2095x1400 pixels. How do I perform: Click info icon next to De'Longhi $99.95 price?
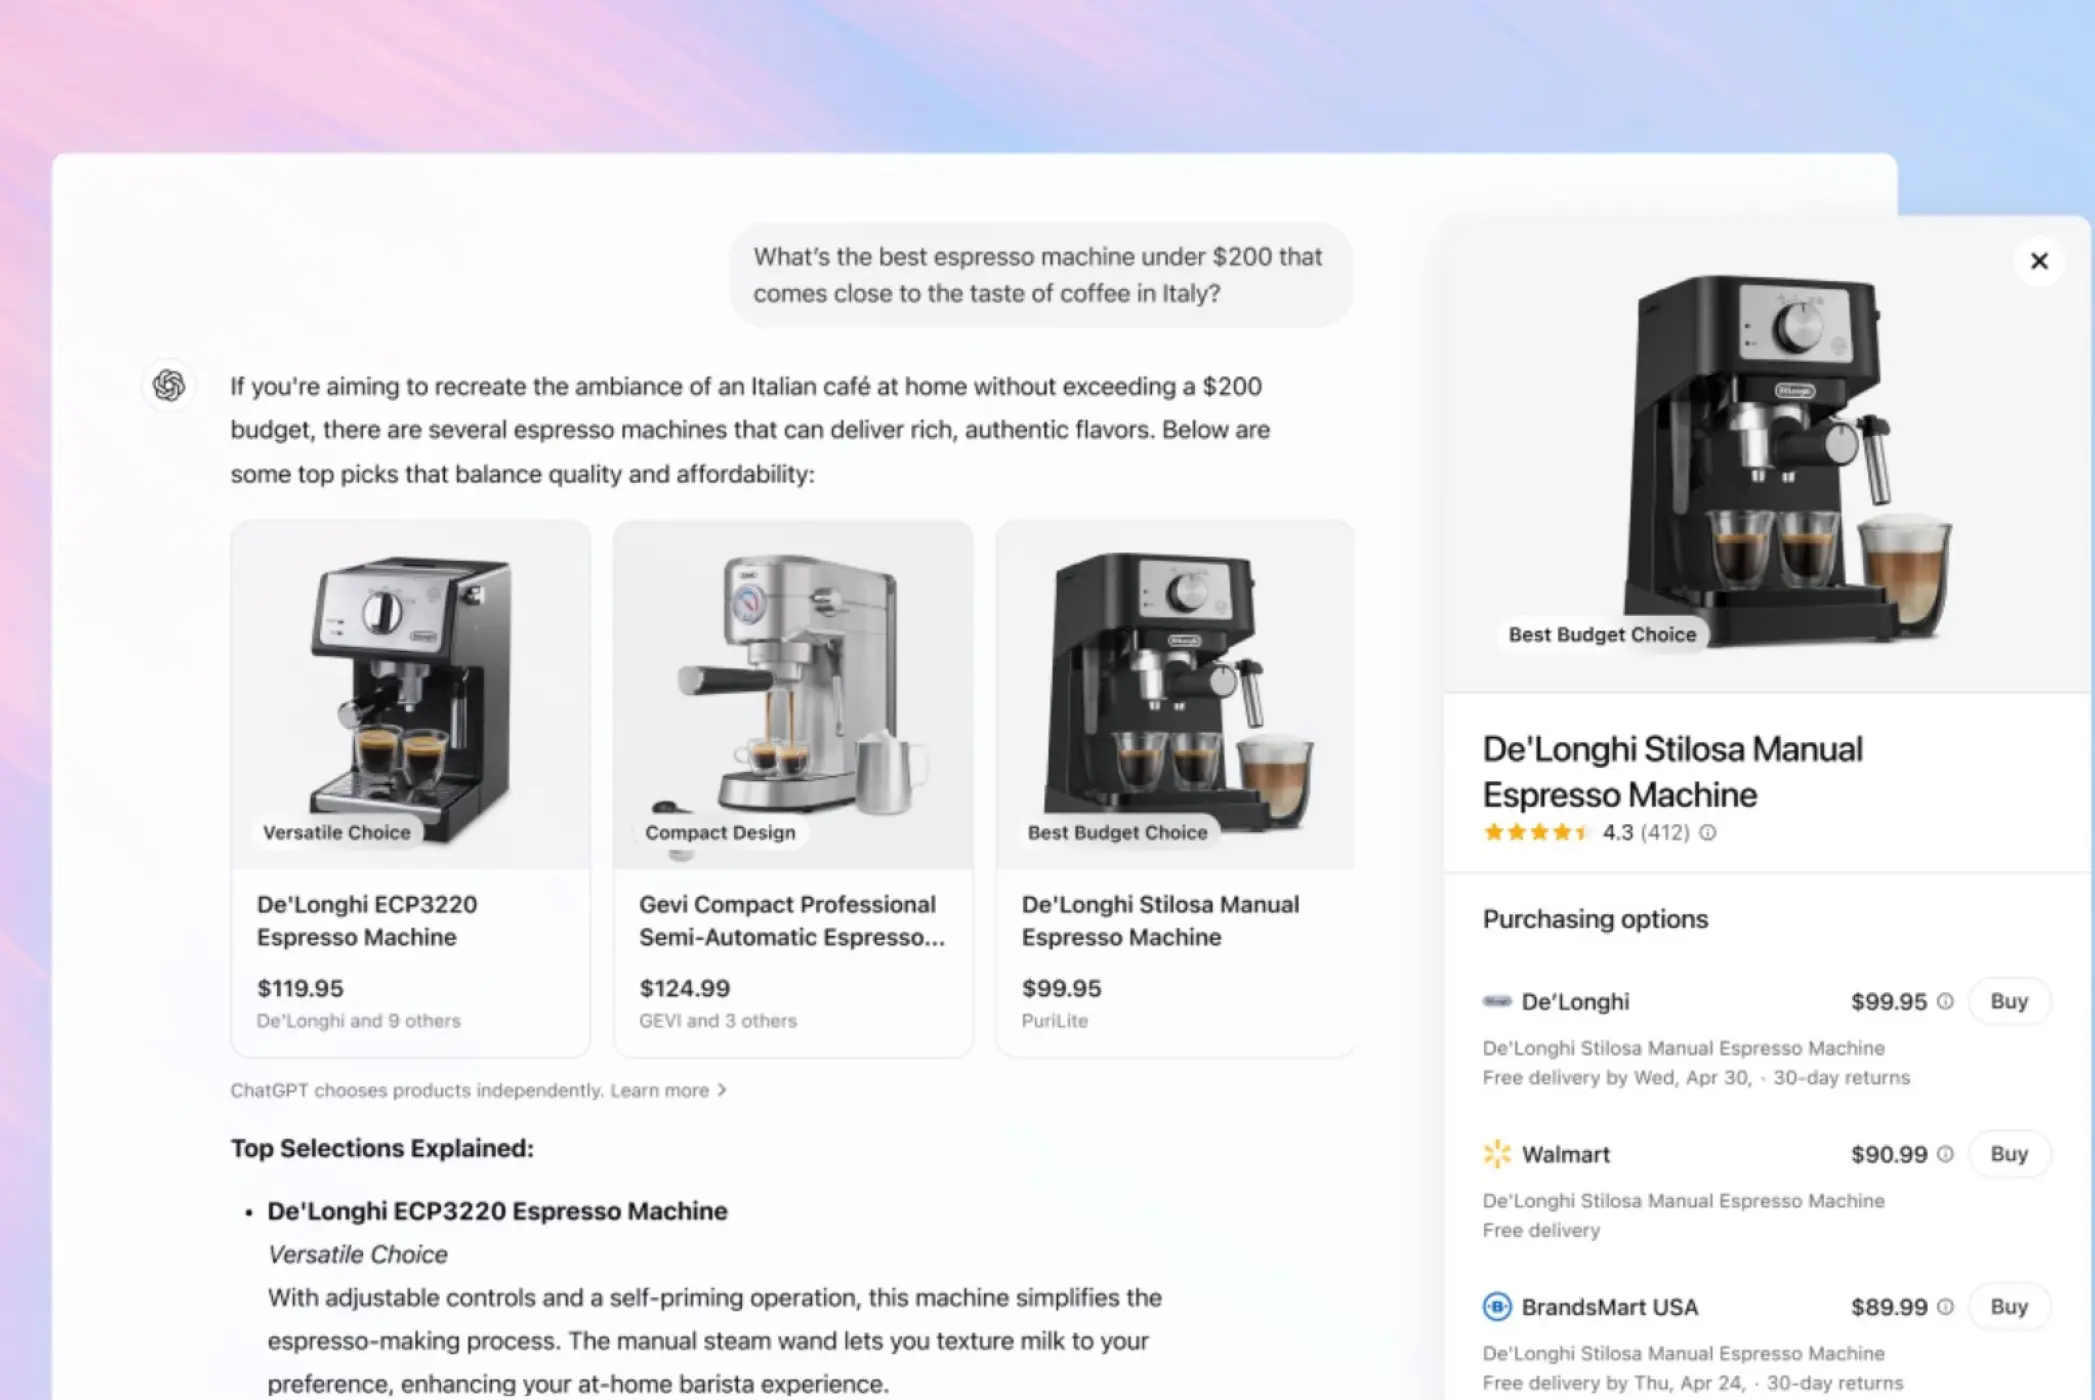pyautogui.click(x=1945, y=1001)
